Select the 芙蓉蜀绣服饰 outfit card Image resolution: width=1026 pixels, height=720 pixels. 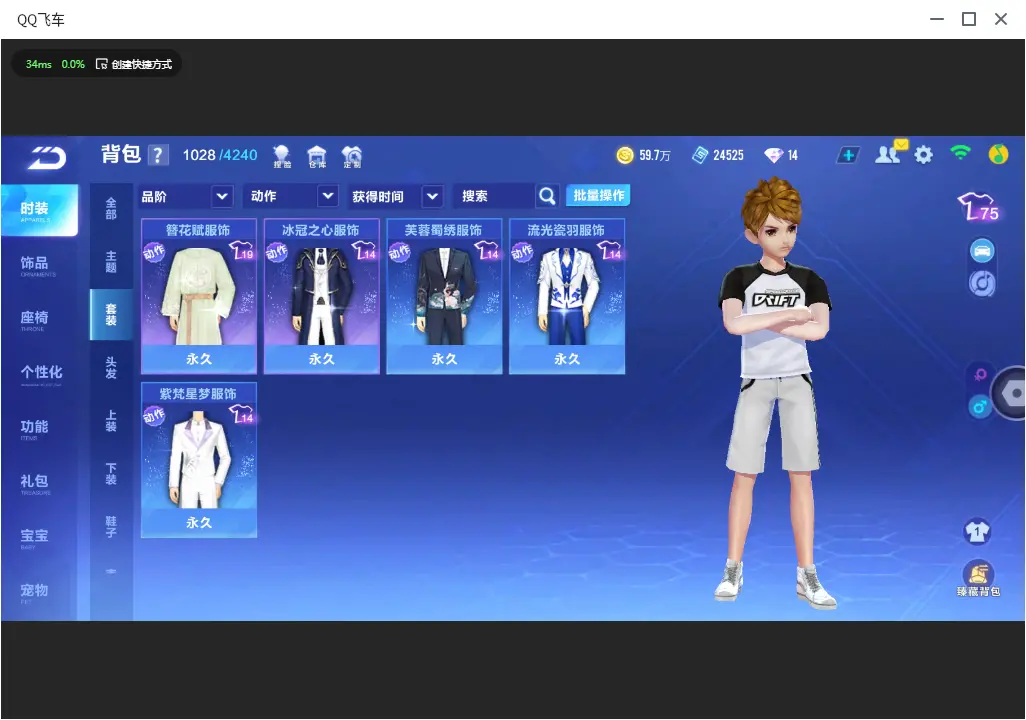[444, 296]
